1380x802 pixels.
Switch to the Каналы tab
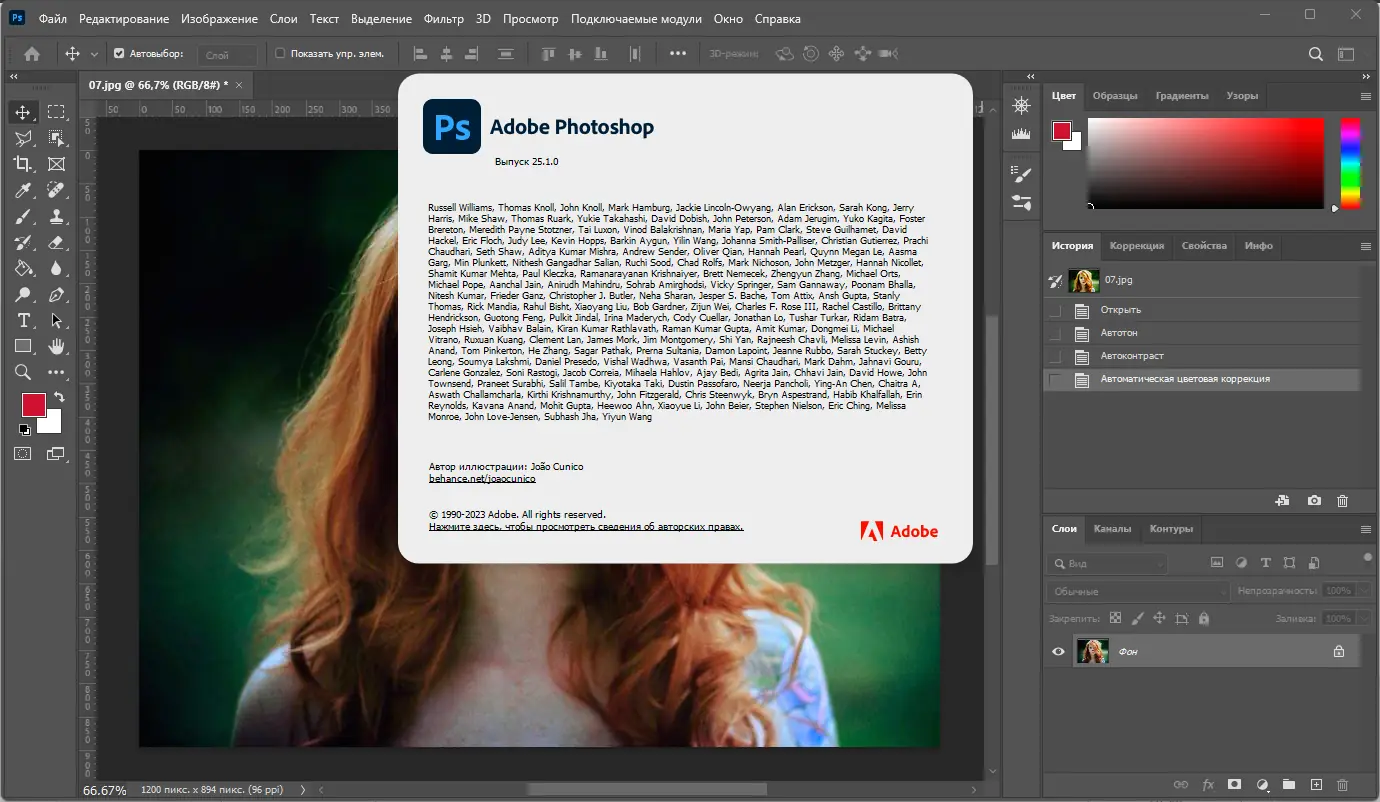(x=1112, y=529)
